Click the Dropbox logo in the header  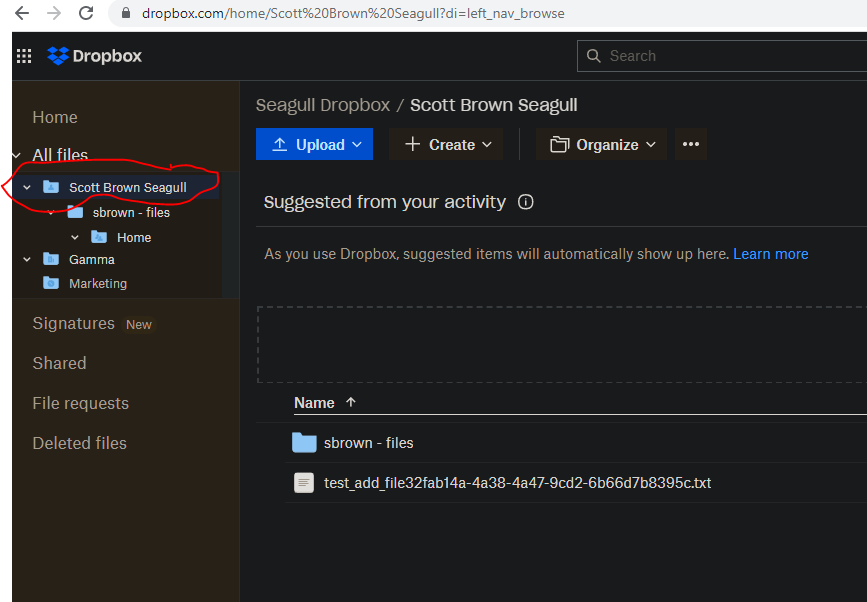tap(95, 56)
